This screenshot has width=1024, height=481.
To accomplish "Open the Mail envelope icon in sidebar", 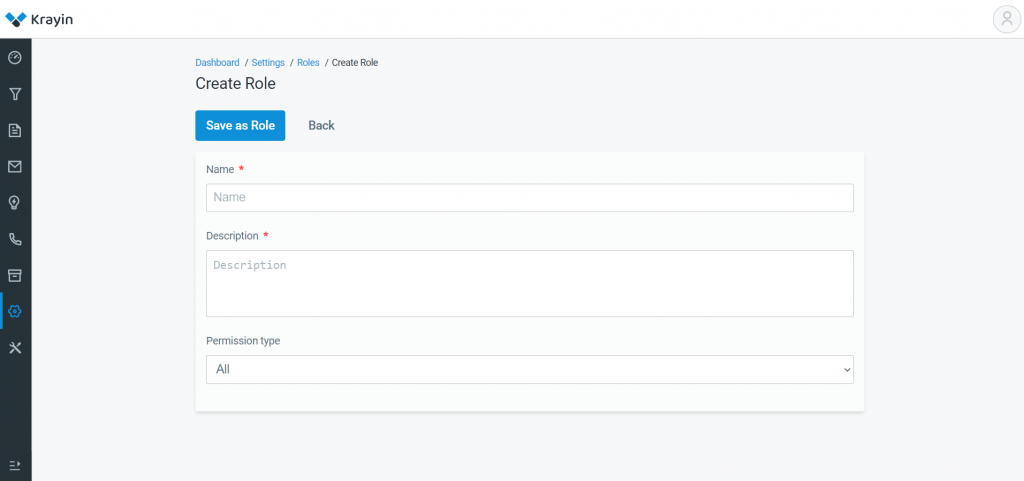I will tap(15, 166).
